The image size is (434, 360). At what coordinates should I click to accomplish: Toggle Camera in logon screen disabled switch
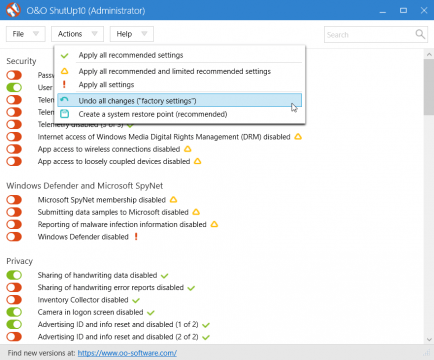pos(14,312)
